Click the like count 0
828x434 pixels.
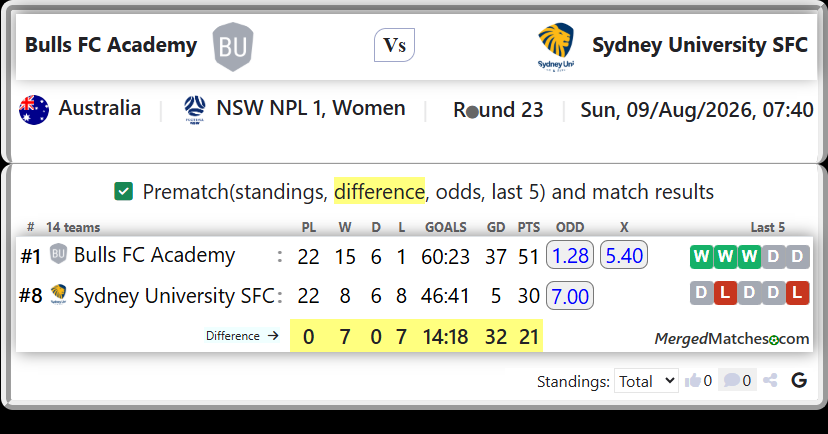[x=708, y=381]
